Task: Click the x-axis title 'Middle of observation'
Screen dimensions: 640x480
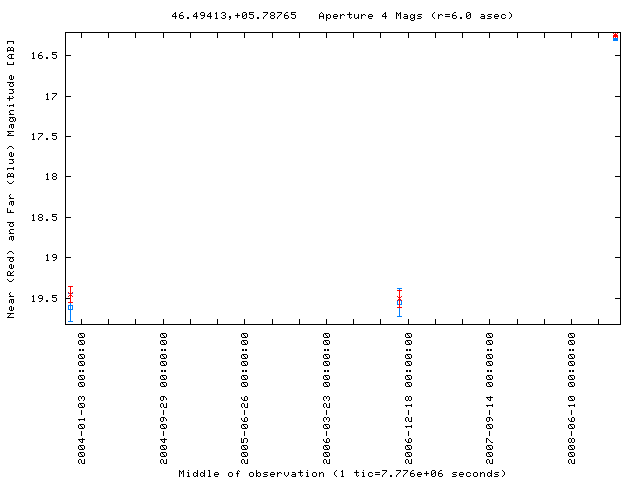Action: tap(251, 473)
